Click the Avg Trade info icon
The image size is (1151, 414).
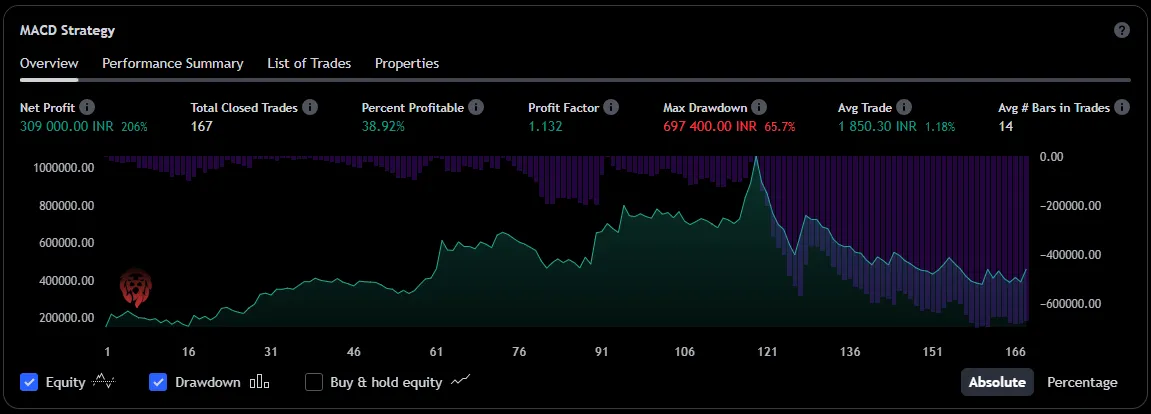click(904, 107)
